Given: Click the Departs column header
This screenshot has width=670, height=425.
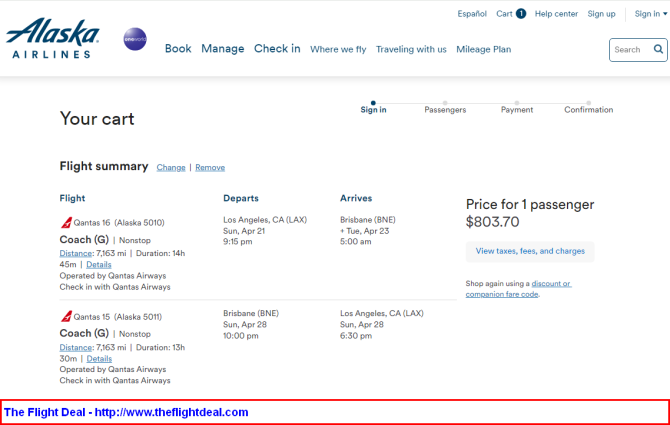Looking at the screenshot, I should pos(241,198).
